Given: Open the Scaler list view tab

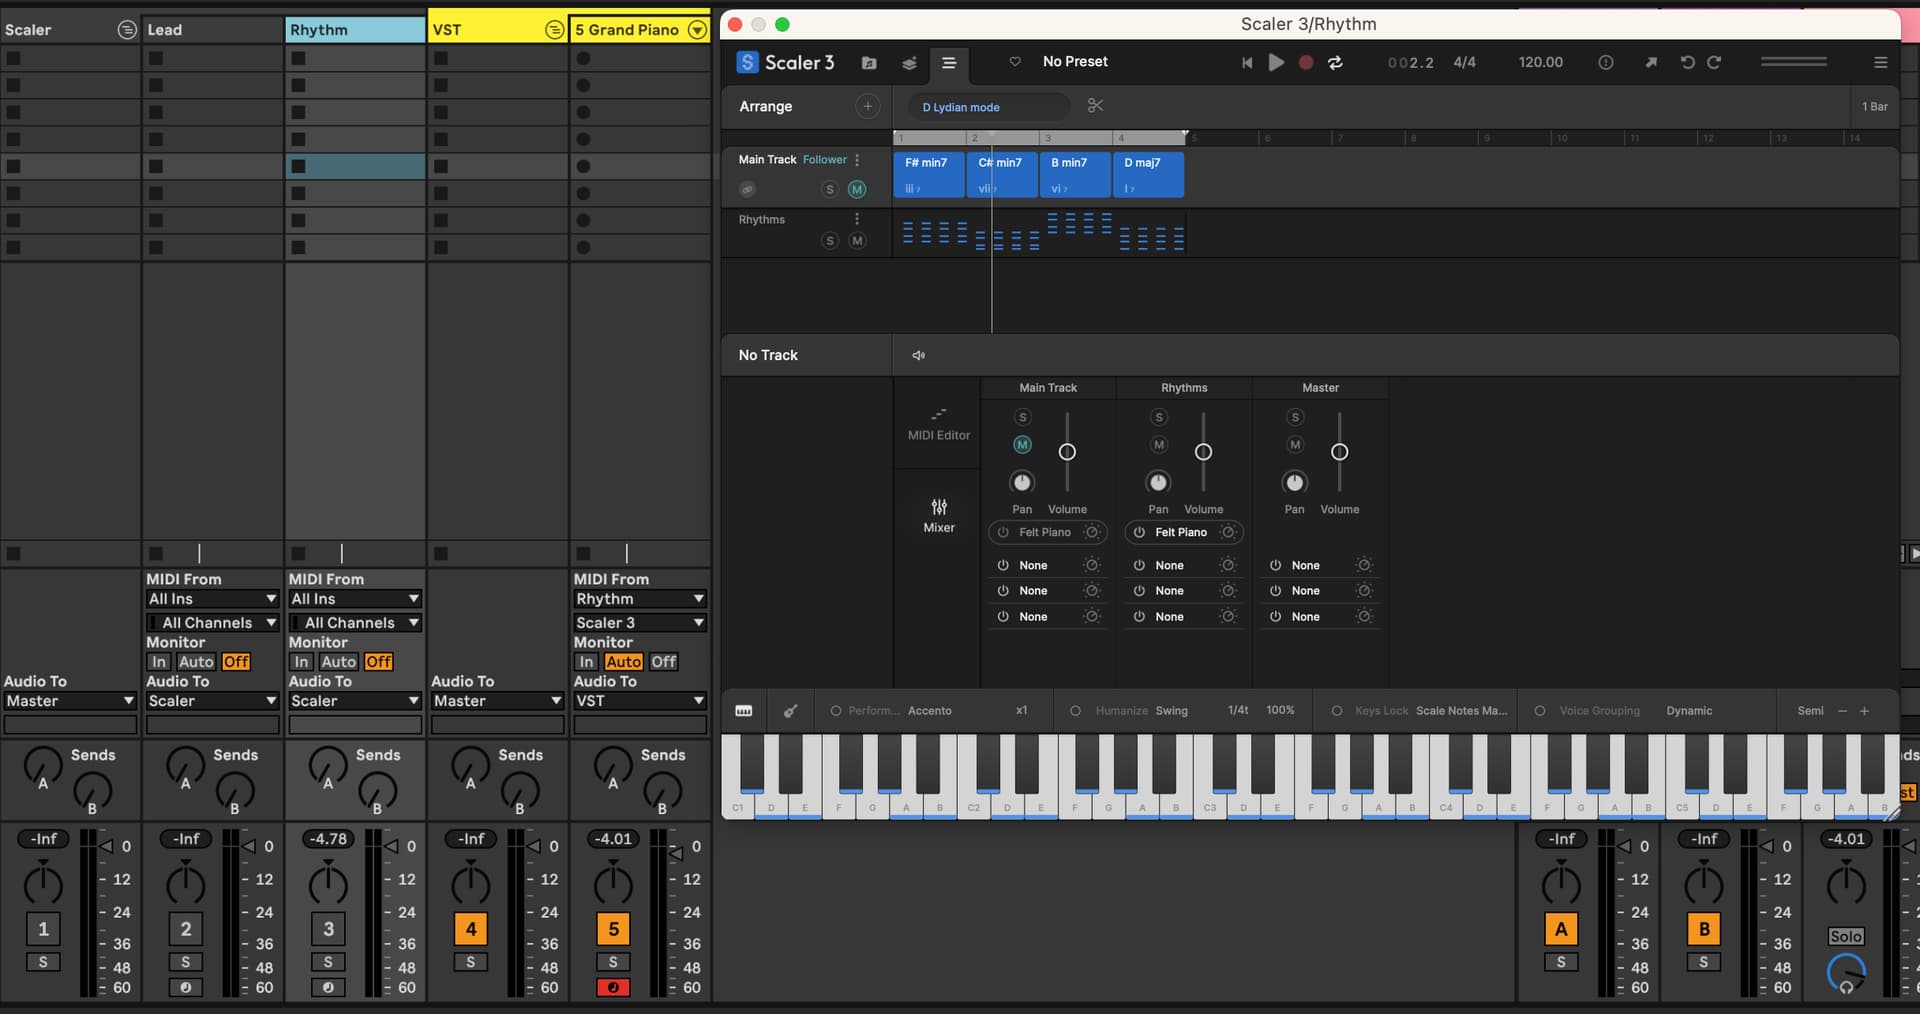Looking at the screenshot, I should (x=949, y=62).
